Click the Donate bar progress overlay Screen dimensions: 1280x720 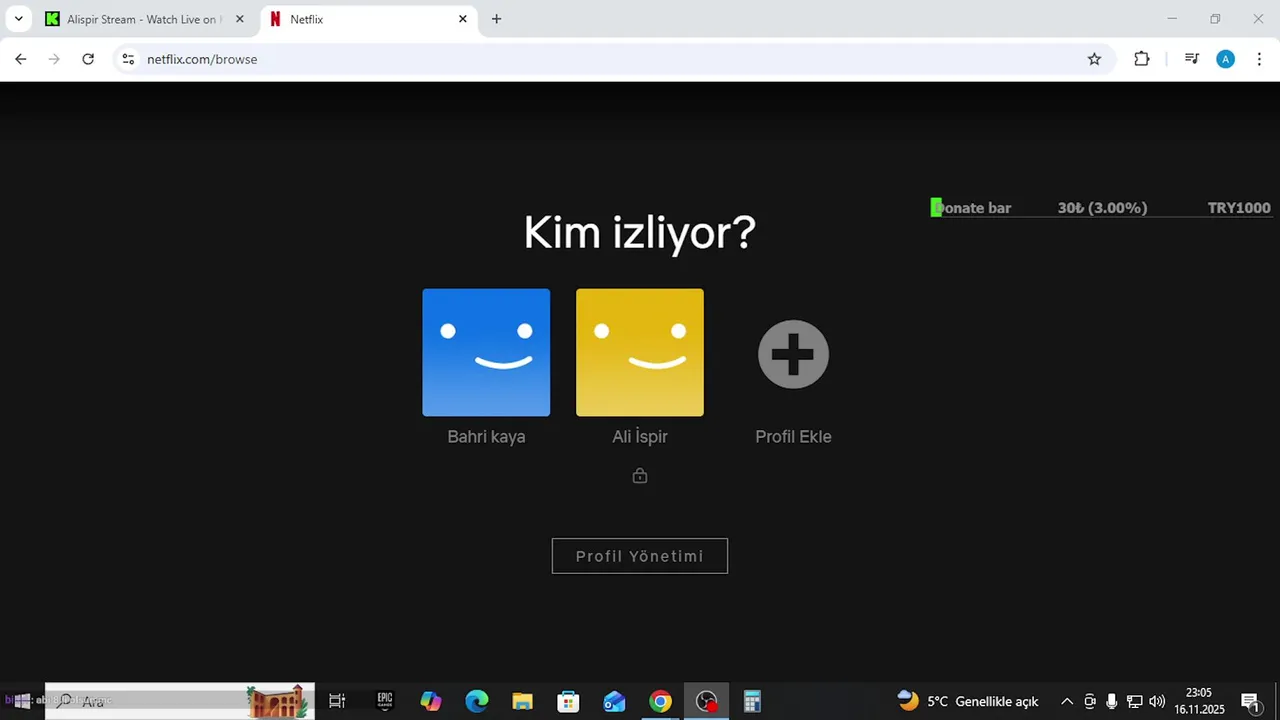click(1100, 208)
